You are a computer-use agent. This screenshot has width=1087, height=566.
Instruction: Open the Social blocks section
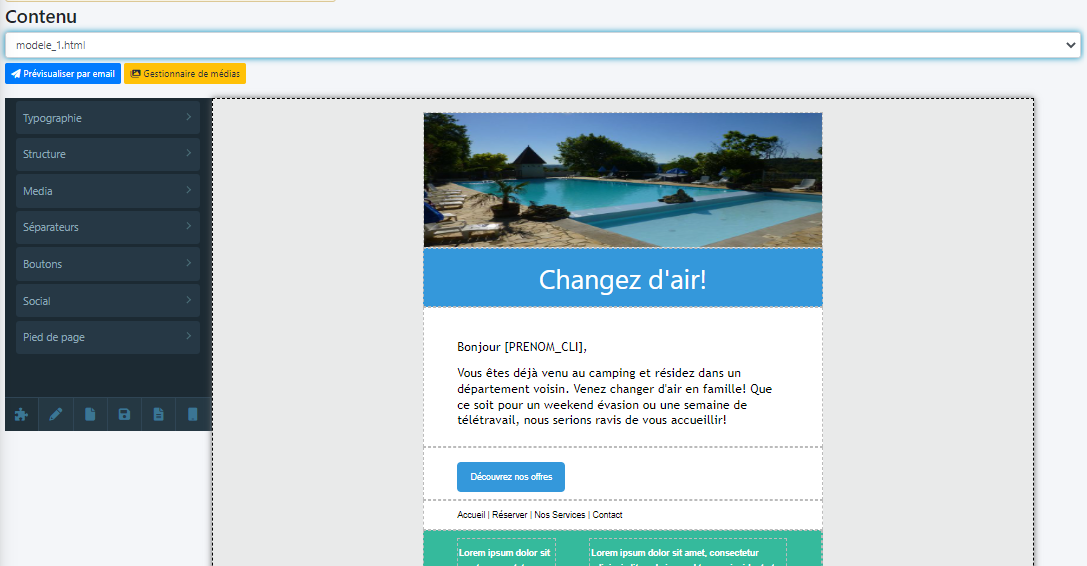(108, 301)
